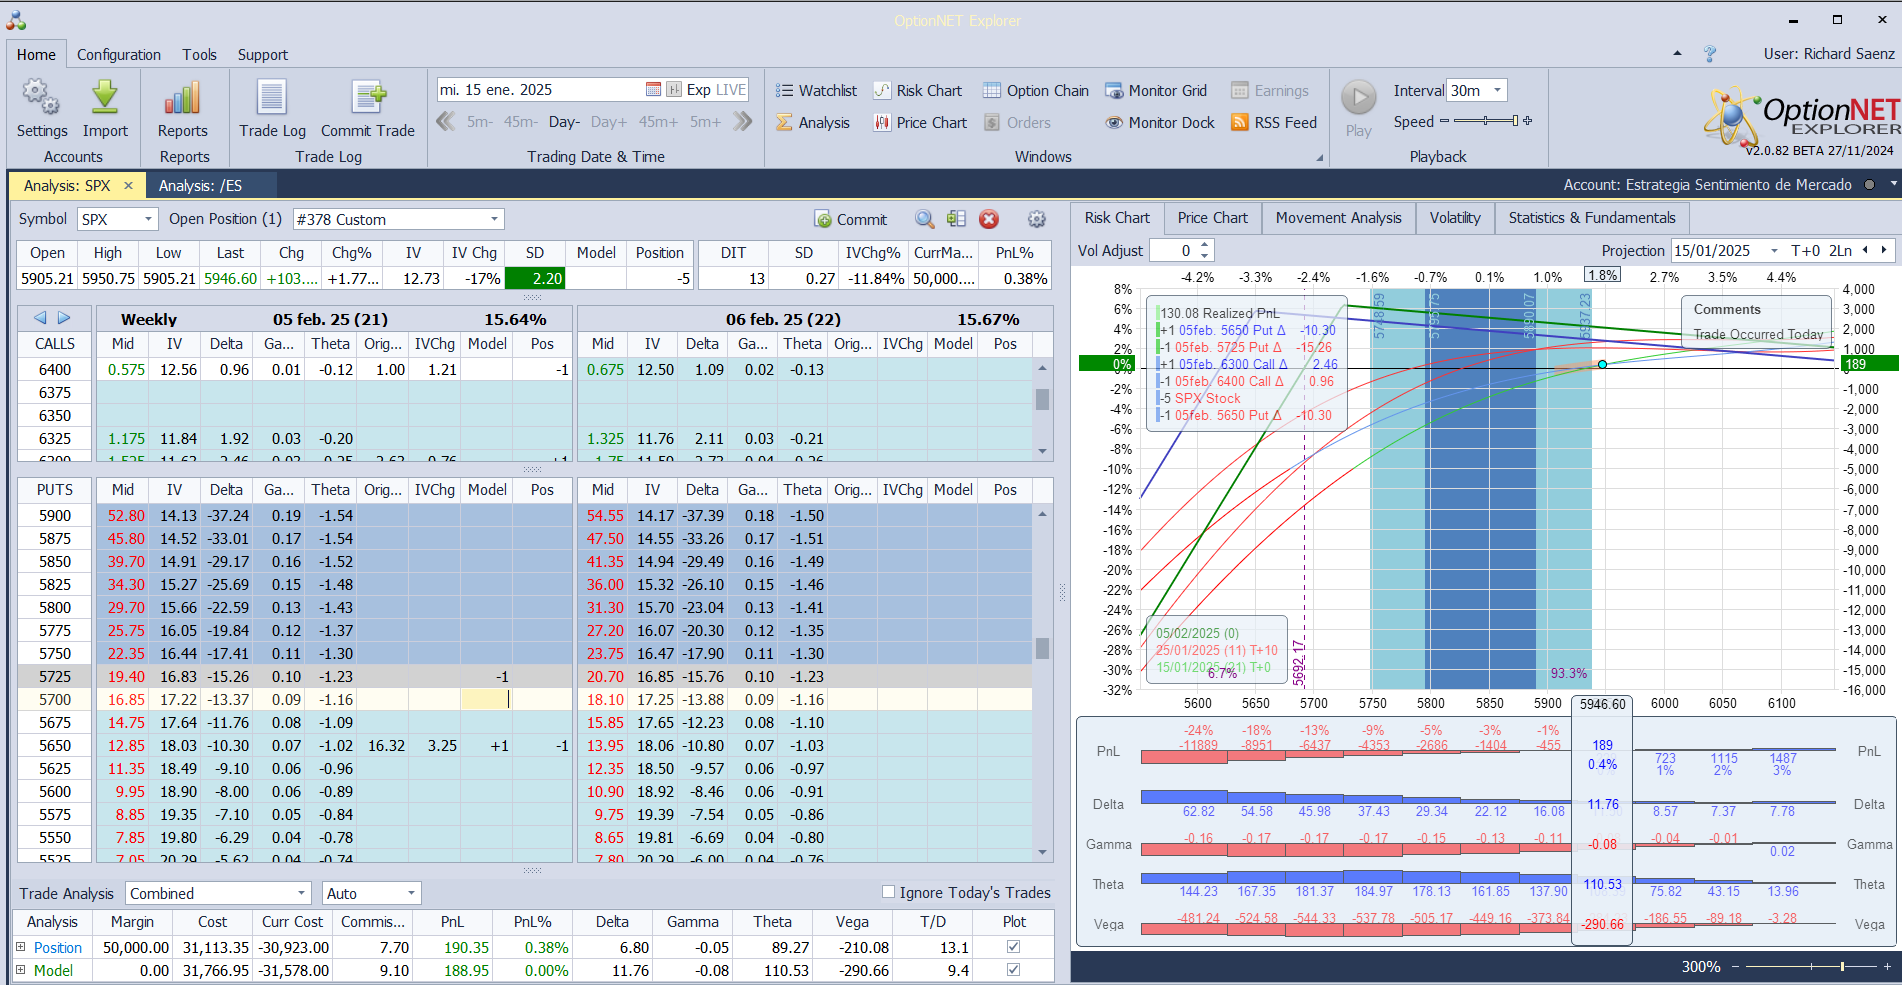The image size is (1902, 985).
Task: Click the red delete position icon
Action: click(989, 220)
